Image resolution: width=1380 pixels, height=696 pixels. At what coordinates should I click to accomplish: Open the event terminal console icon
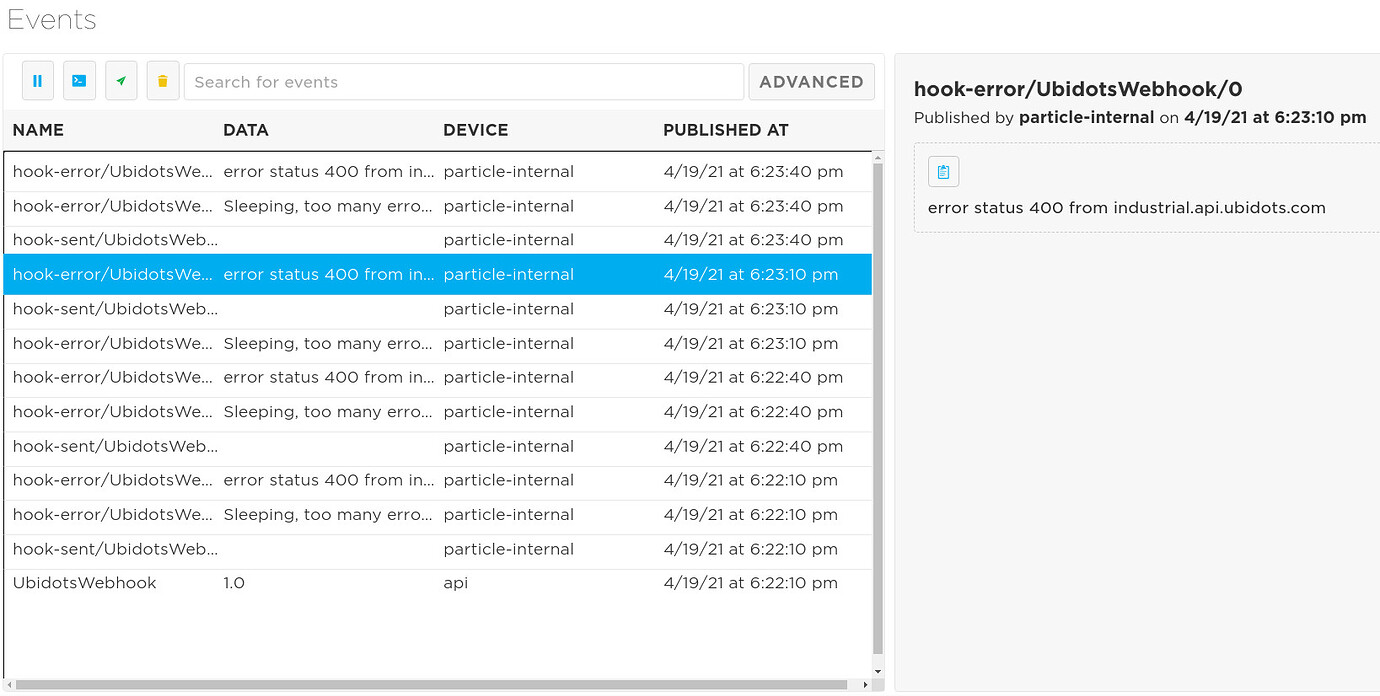pyautogui.click(x=79, y=80)
